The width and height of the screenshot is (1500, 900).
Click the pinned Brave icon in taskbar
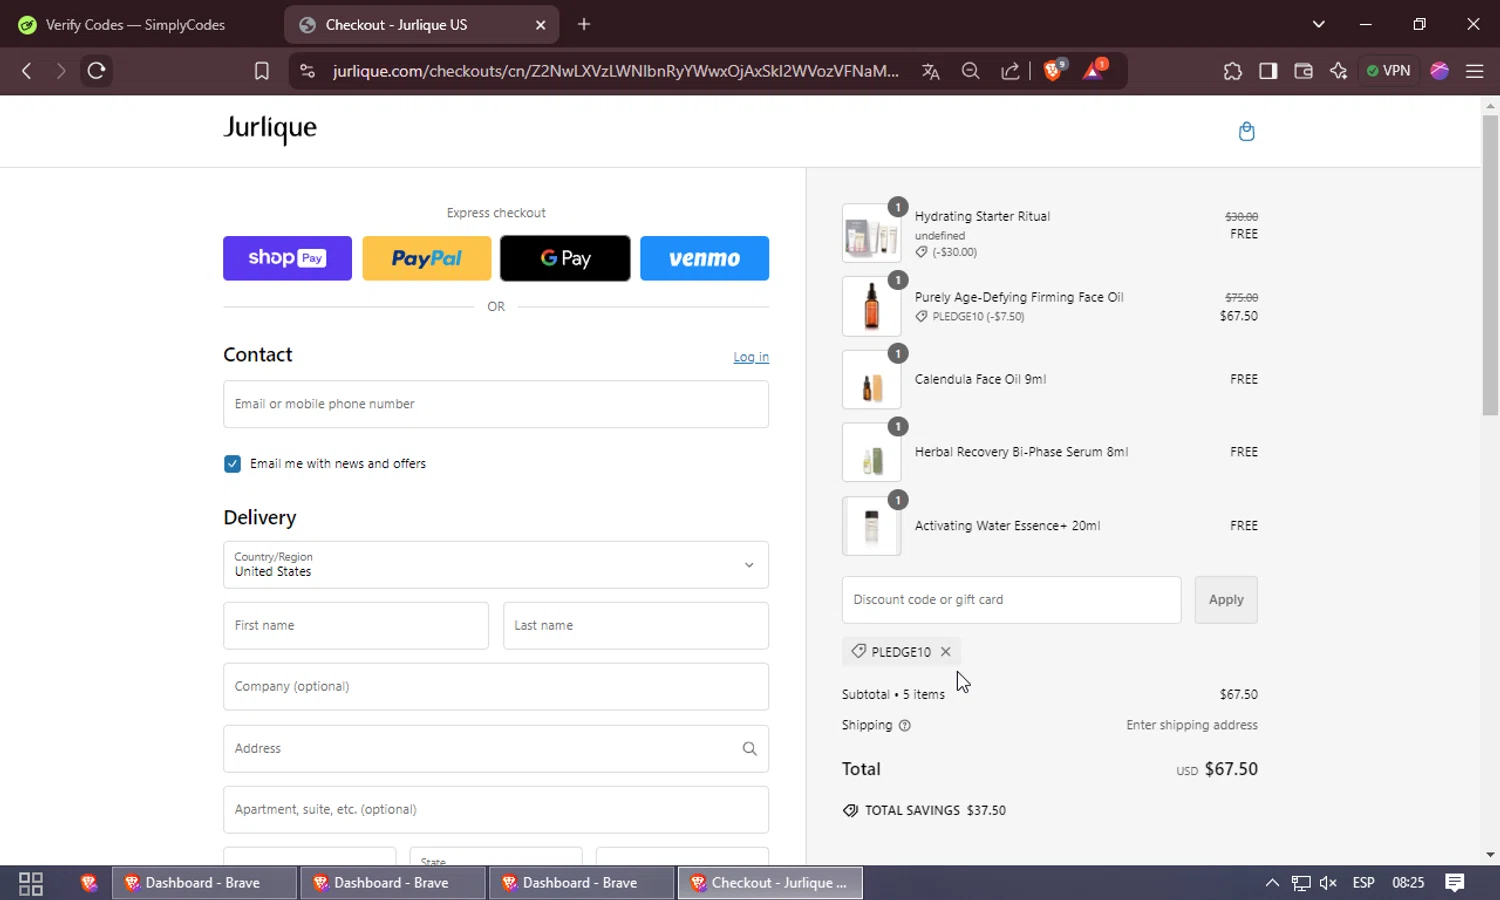coord(89,883)
